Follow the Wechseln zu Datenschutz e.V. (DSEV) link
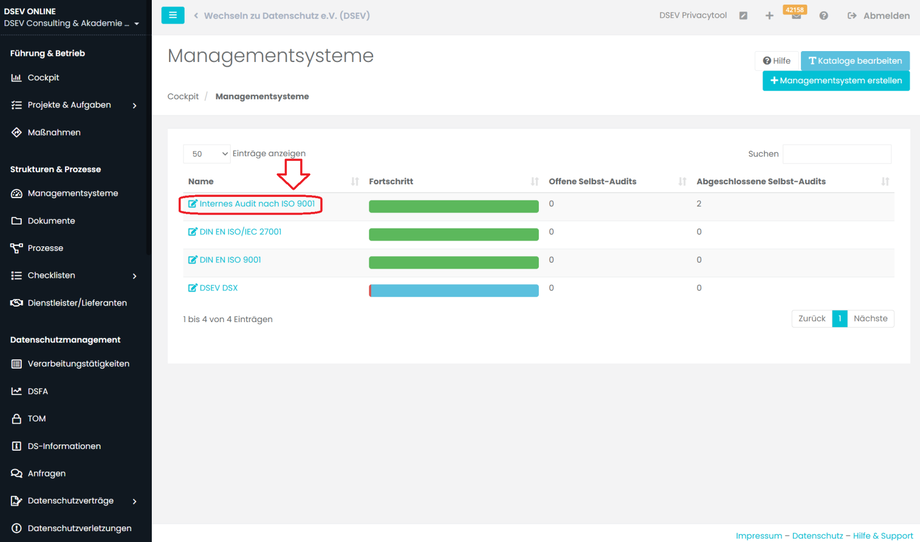Viewport: 920px width, 542px height. click(287, 16)
